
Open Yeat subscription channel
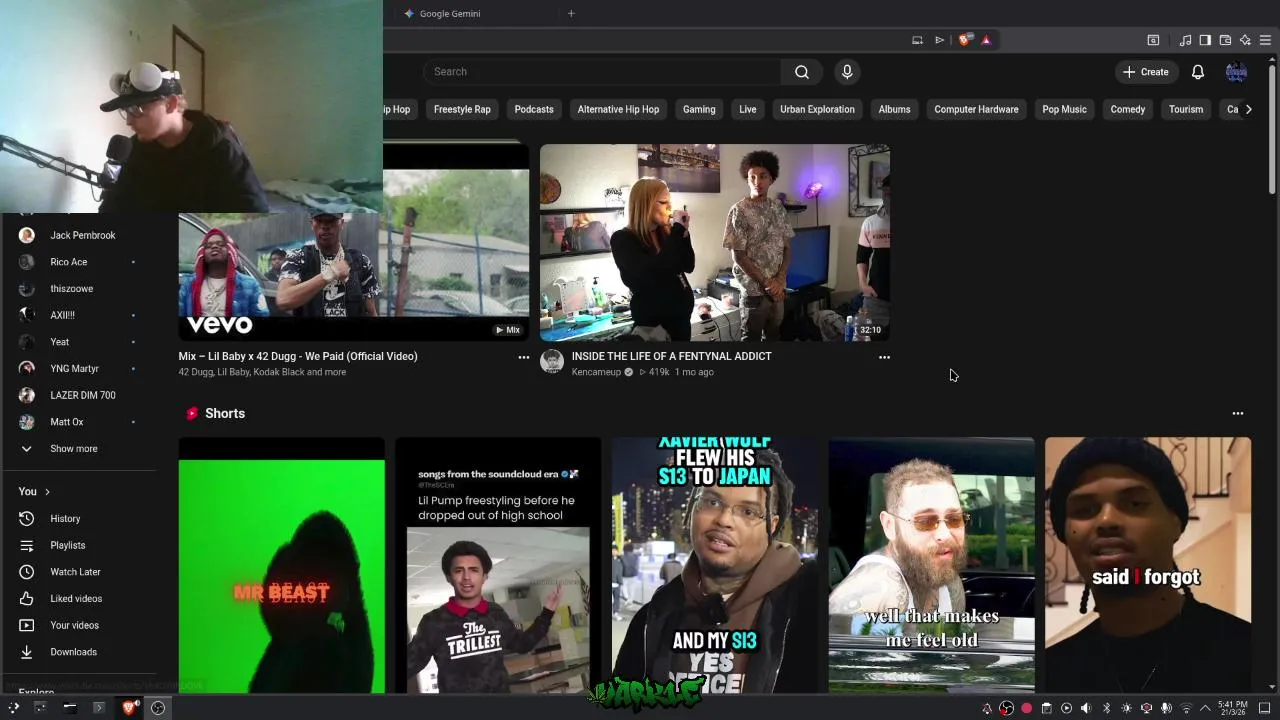[x=79, y=342]
